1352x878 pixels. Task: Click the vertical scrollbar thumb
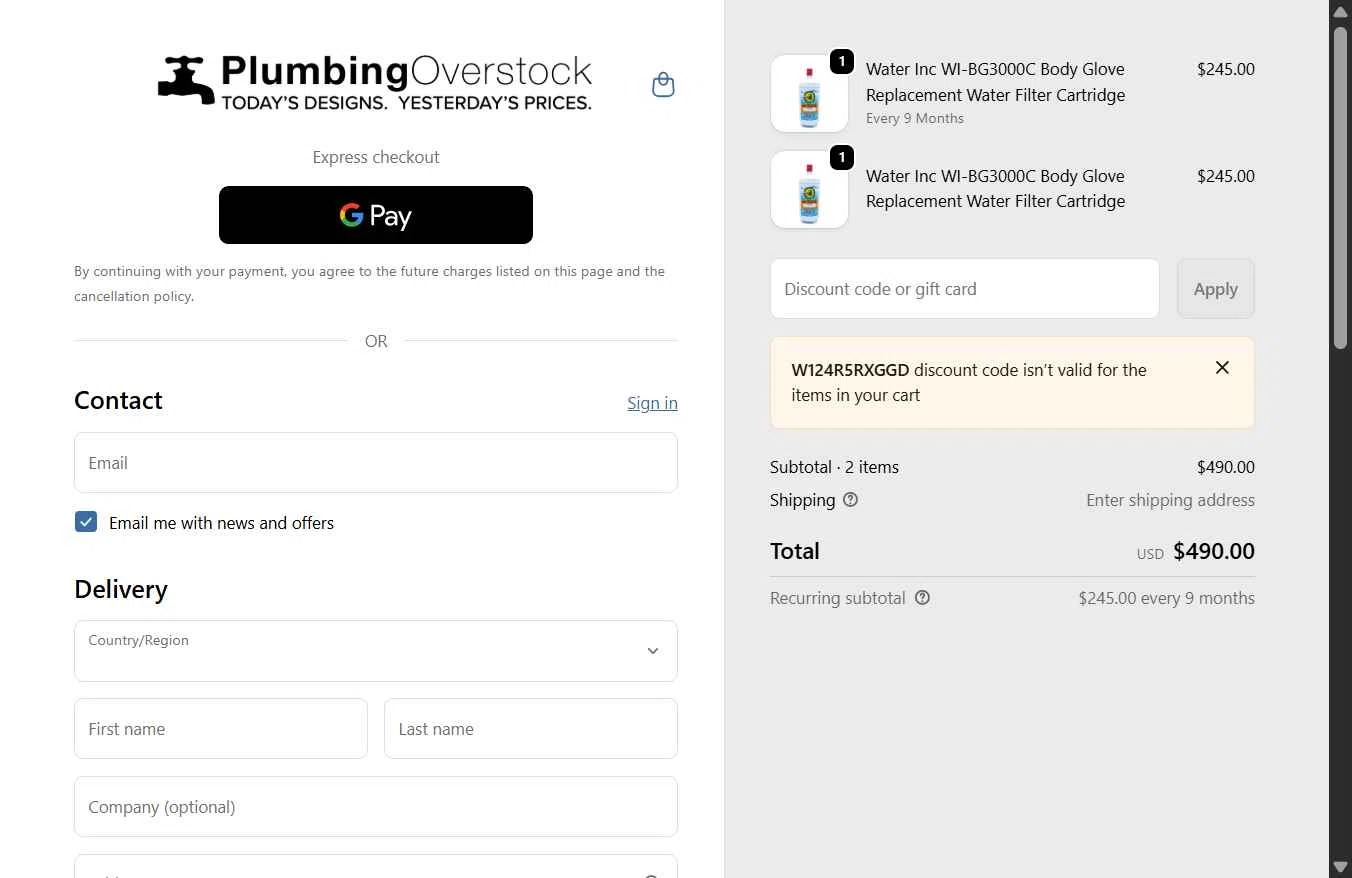pyautogui.click(x=1340, y=187)
